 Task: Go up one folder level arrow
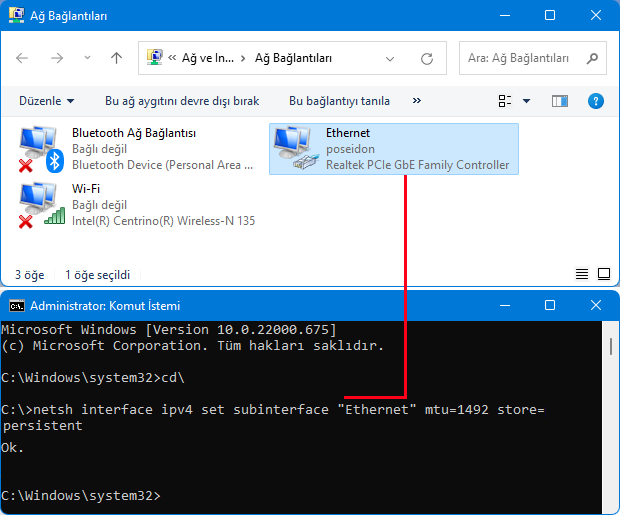[116, 59]
